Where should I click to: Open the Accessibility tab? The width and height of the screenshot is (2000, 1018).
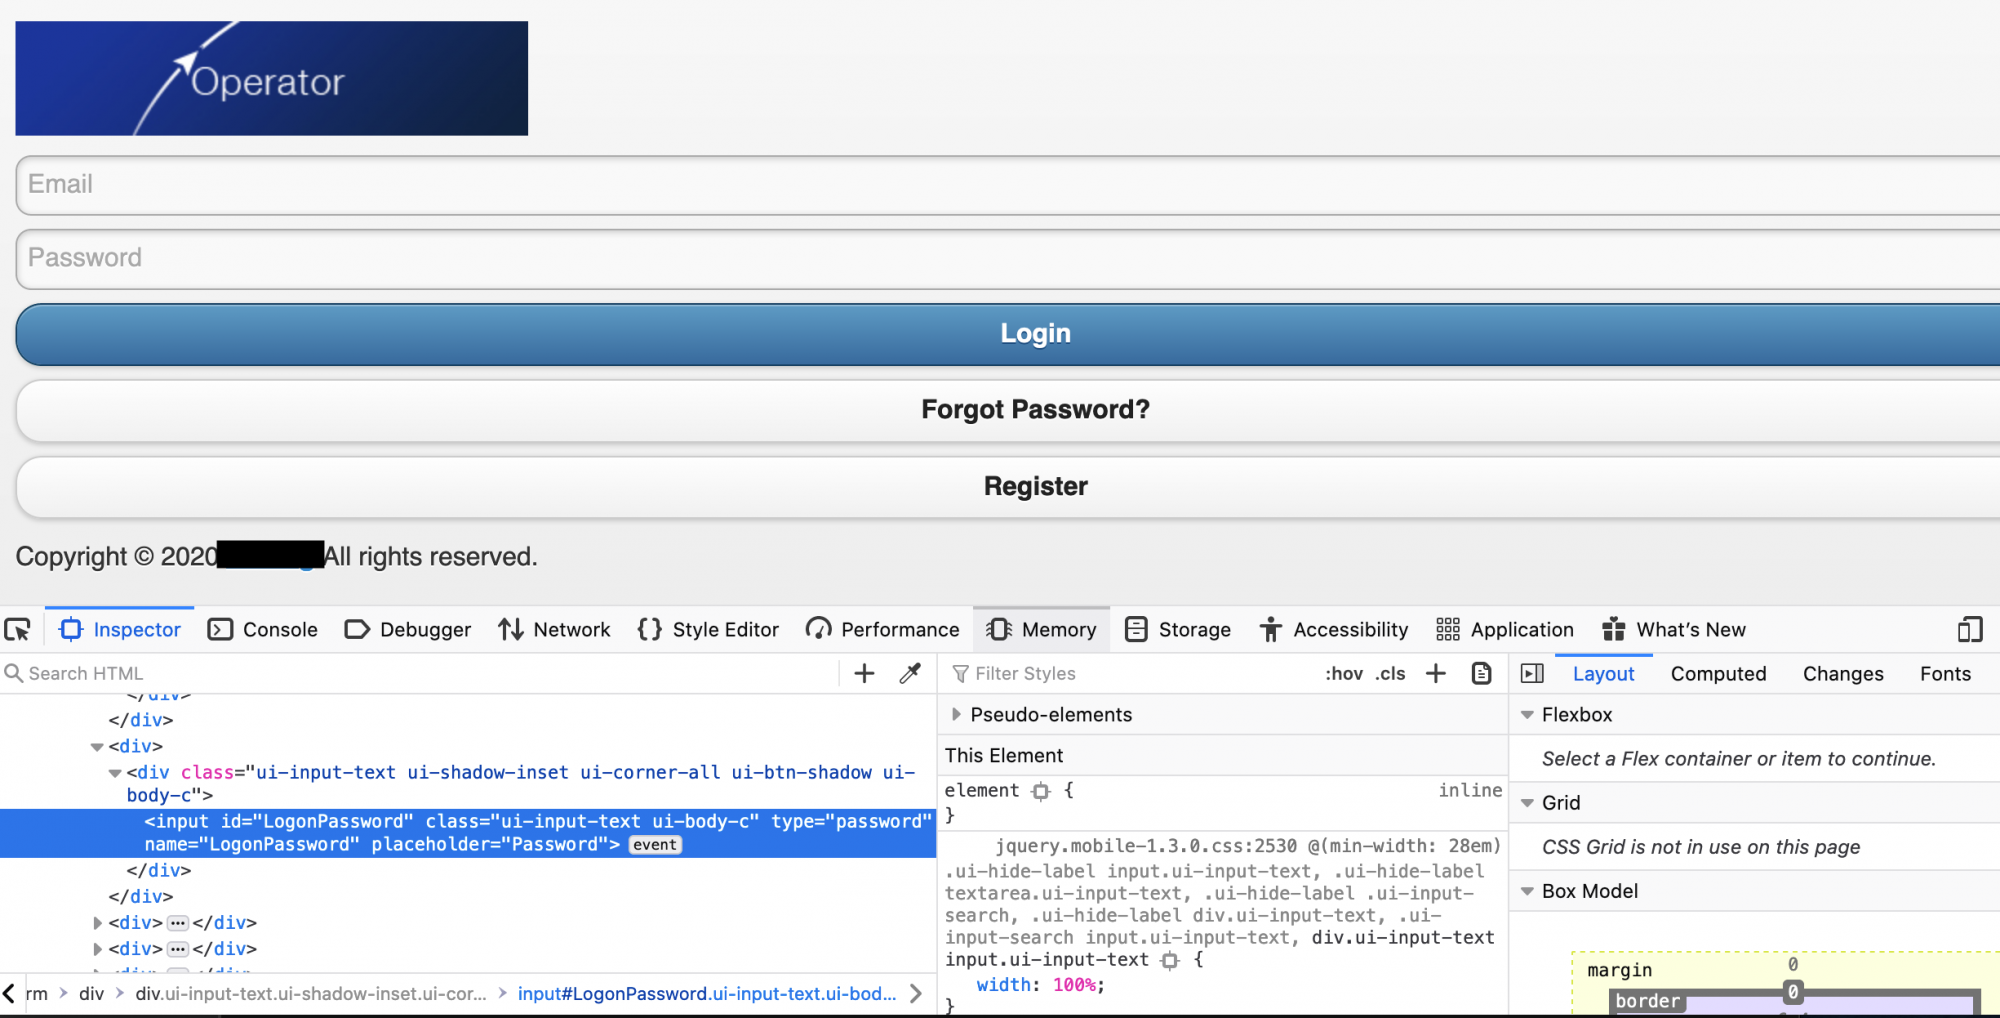(x=1333, y=629)
